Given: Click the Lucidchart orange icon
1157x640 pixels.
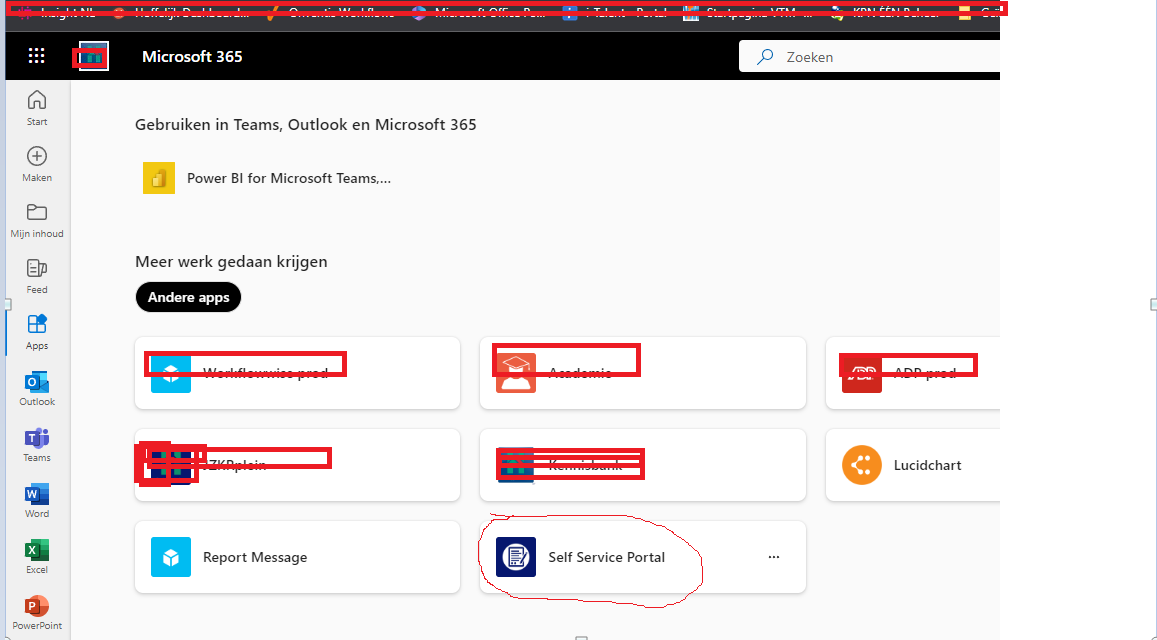Looking at the screenshot, I should (x=862, y=465).
